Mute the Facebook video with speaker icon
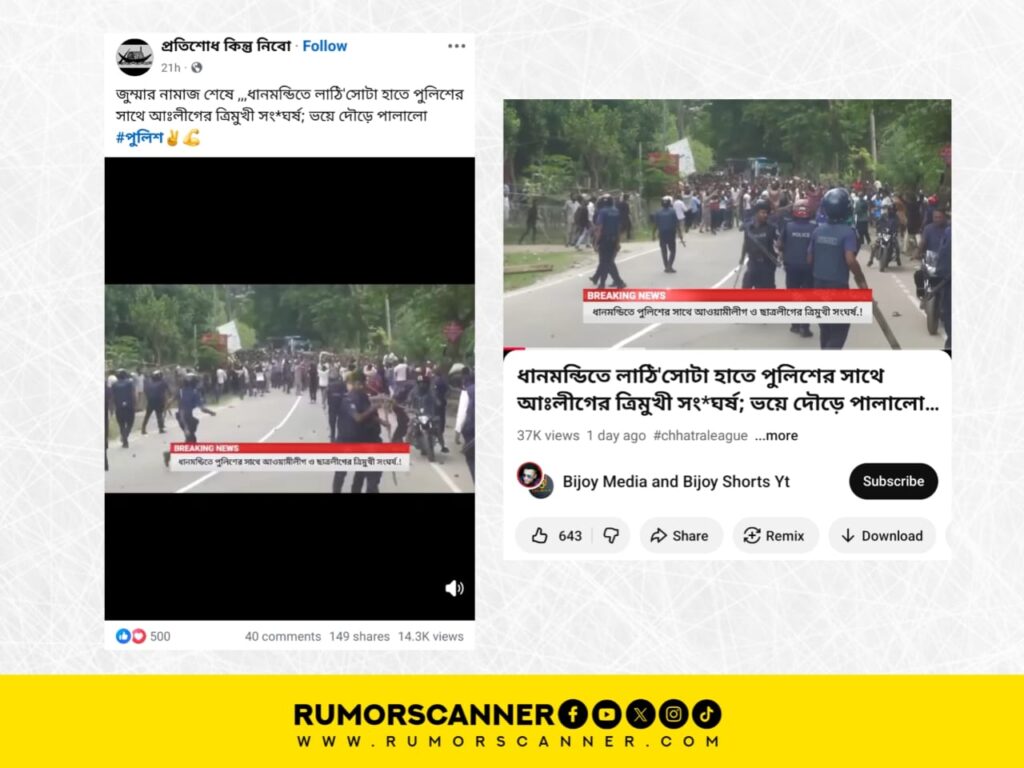The width and height of the screenshot is (1024, 768). (454, 588)
